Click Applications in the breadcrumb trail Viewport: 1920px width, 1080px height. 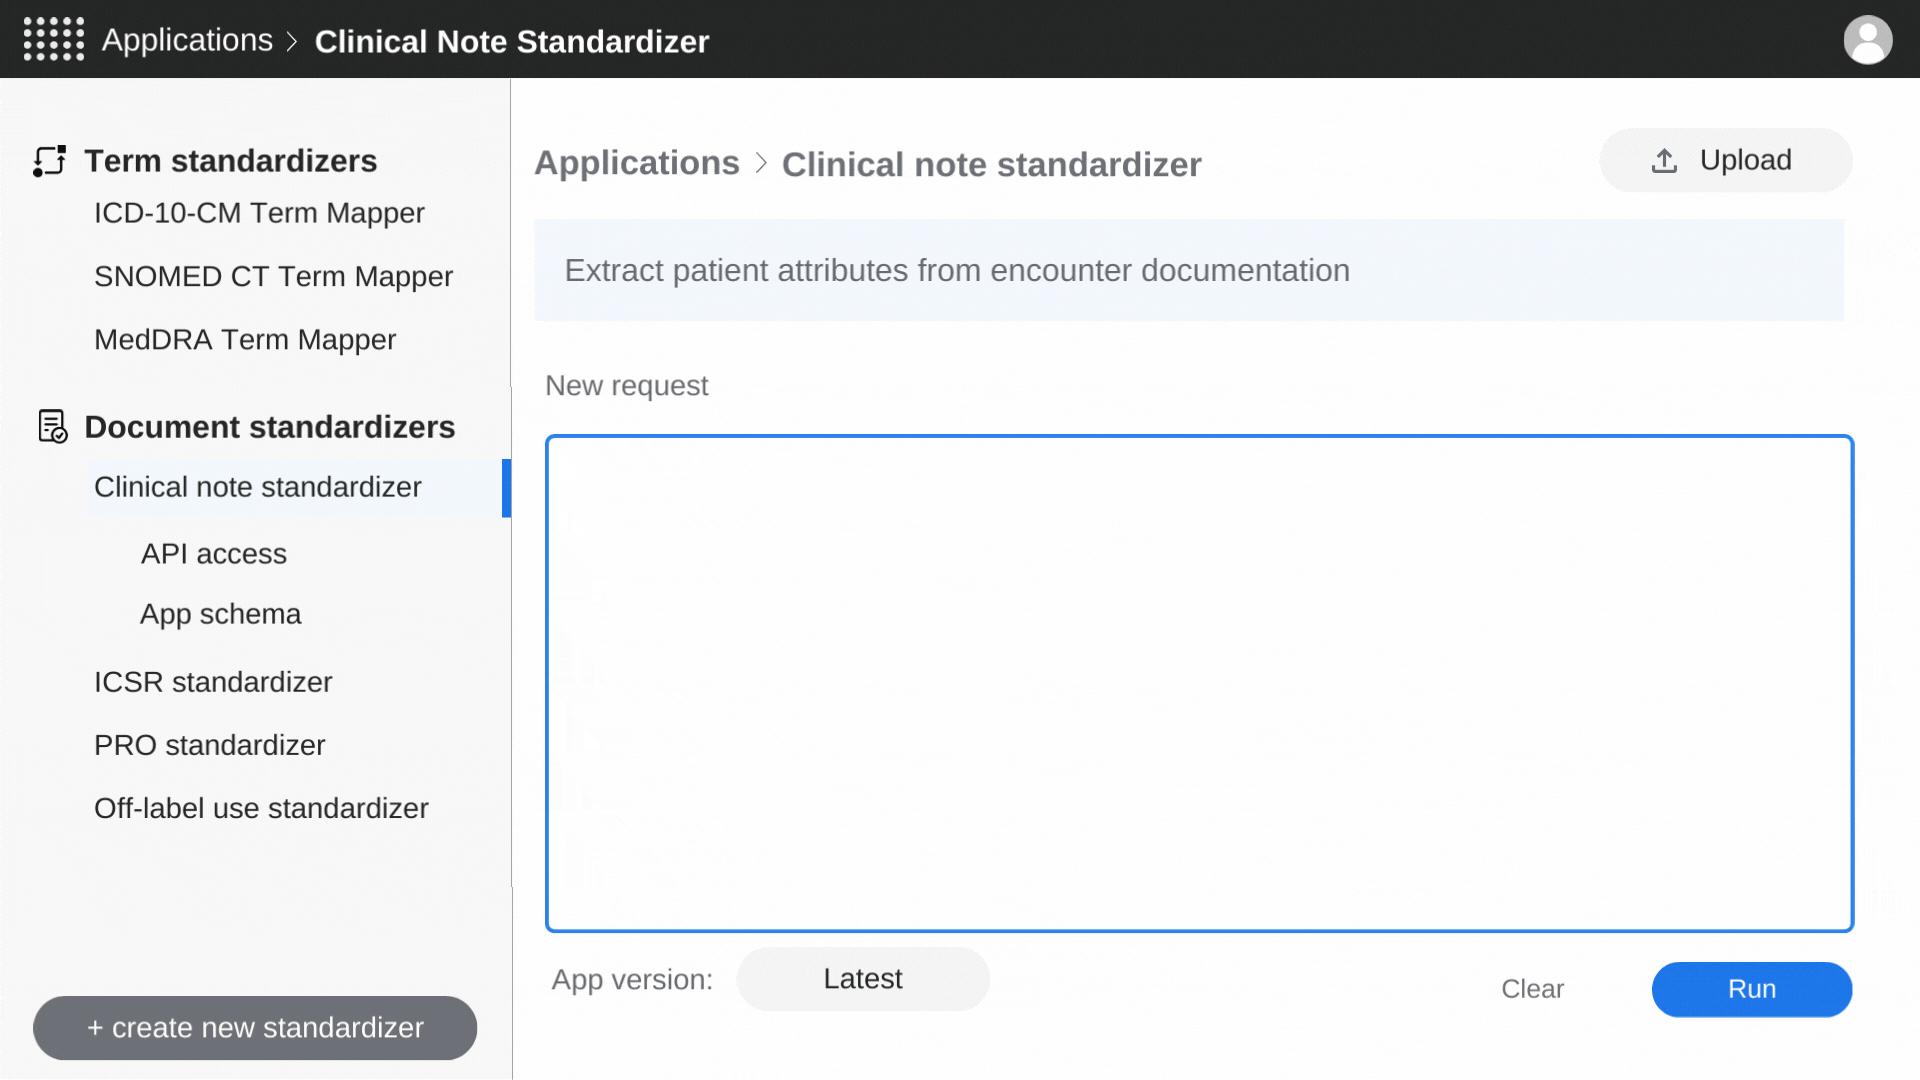point(636,163)
